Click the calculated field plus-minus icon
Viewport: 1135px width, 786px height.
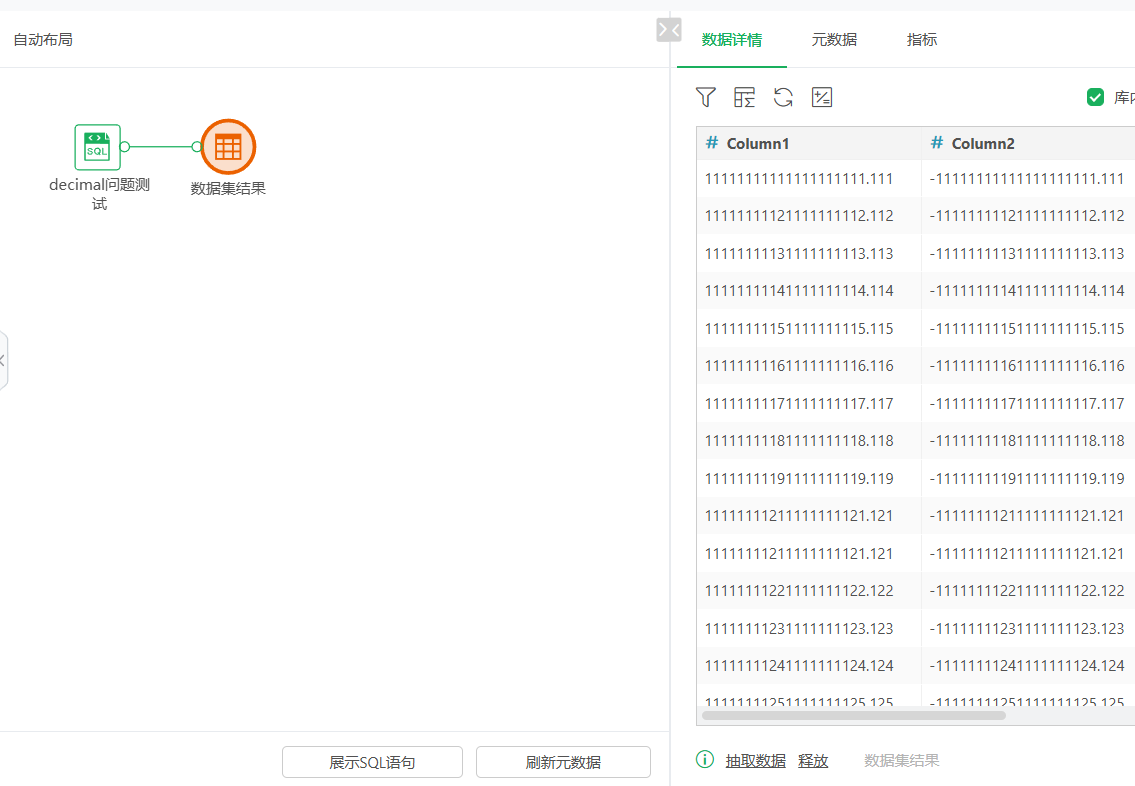pos(822,97)
